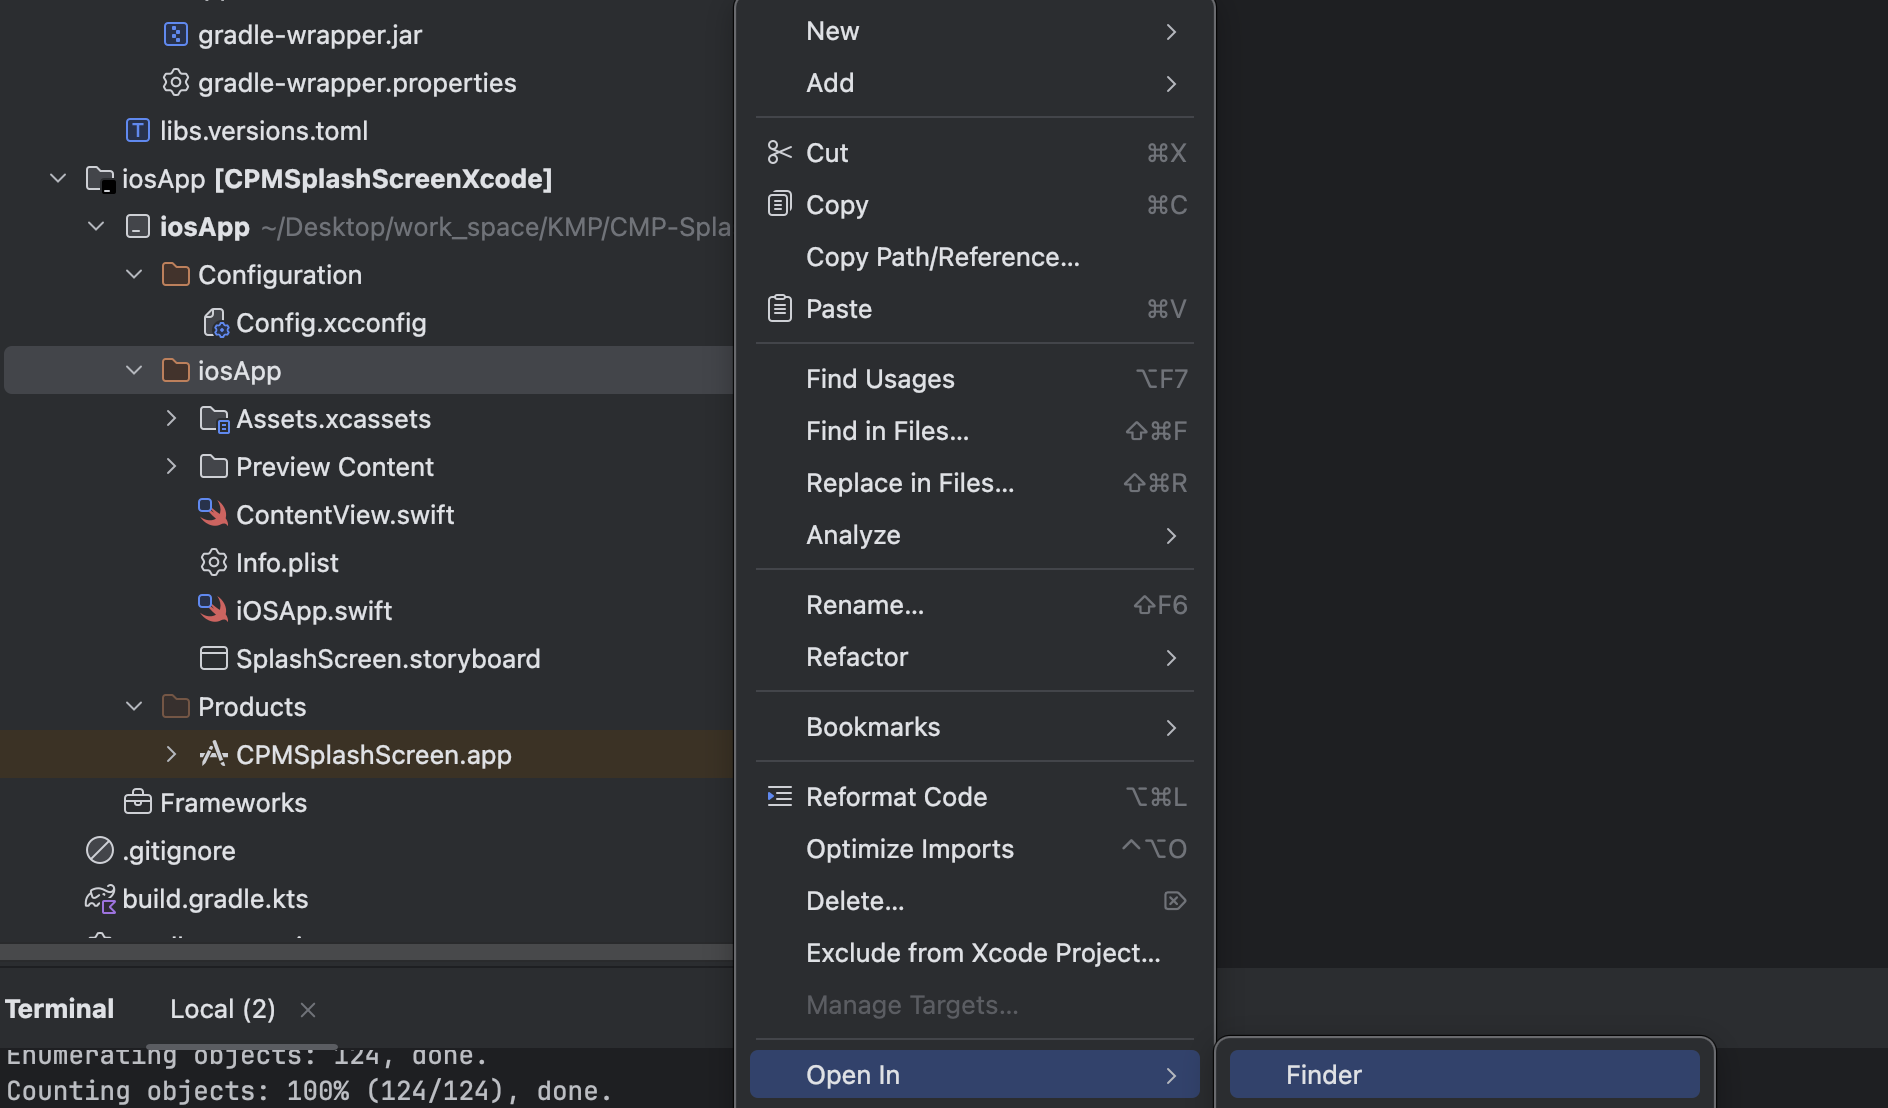Screen dimensions: 1888x1108
Task: Click the Reformat Code icon
Action: 779,797
